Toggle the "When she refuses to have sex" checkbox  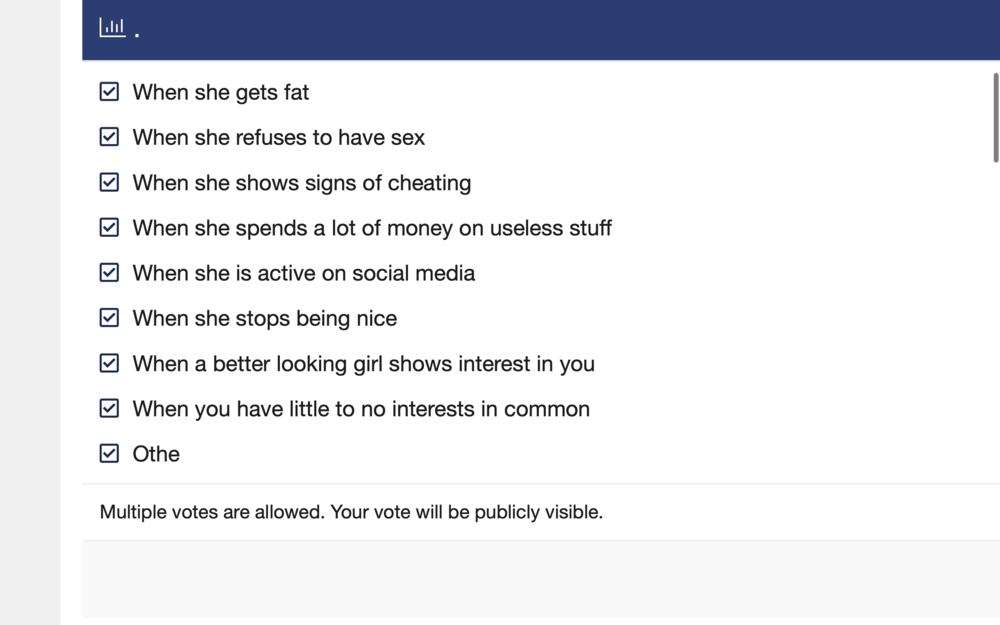click(x=110, y=137)
